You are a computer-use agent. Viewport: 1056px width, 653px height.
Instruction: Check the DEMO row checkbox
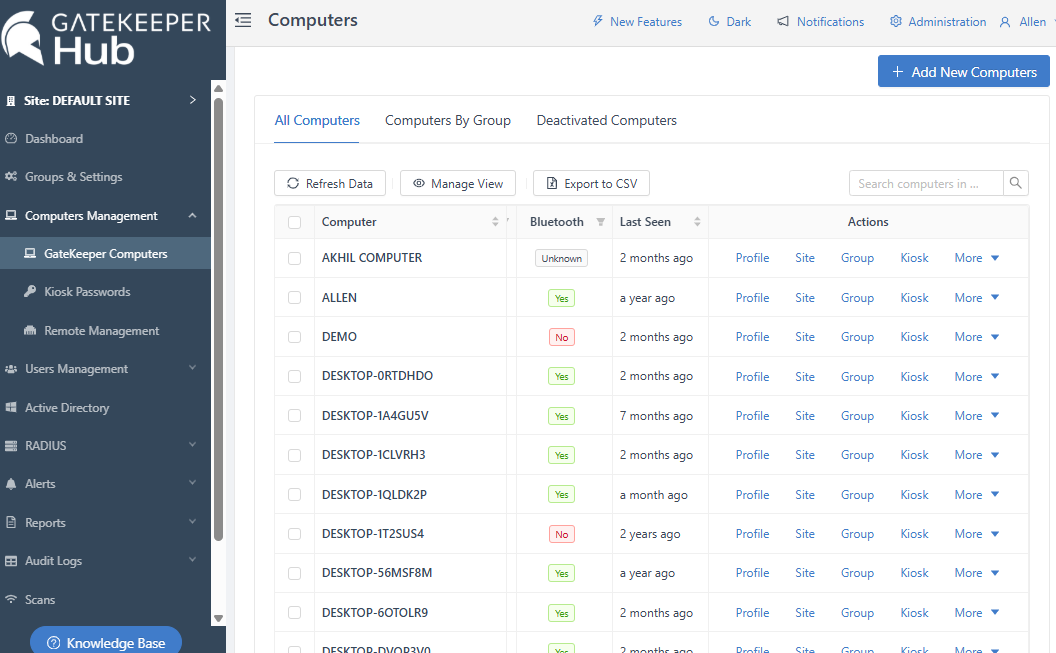click(294, 337)
